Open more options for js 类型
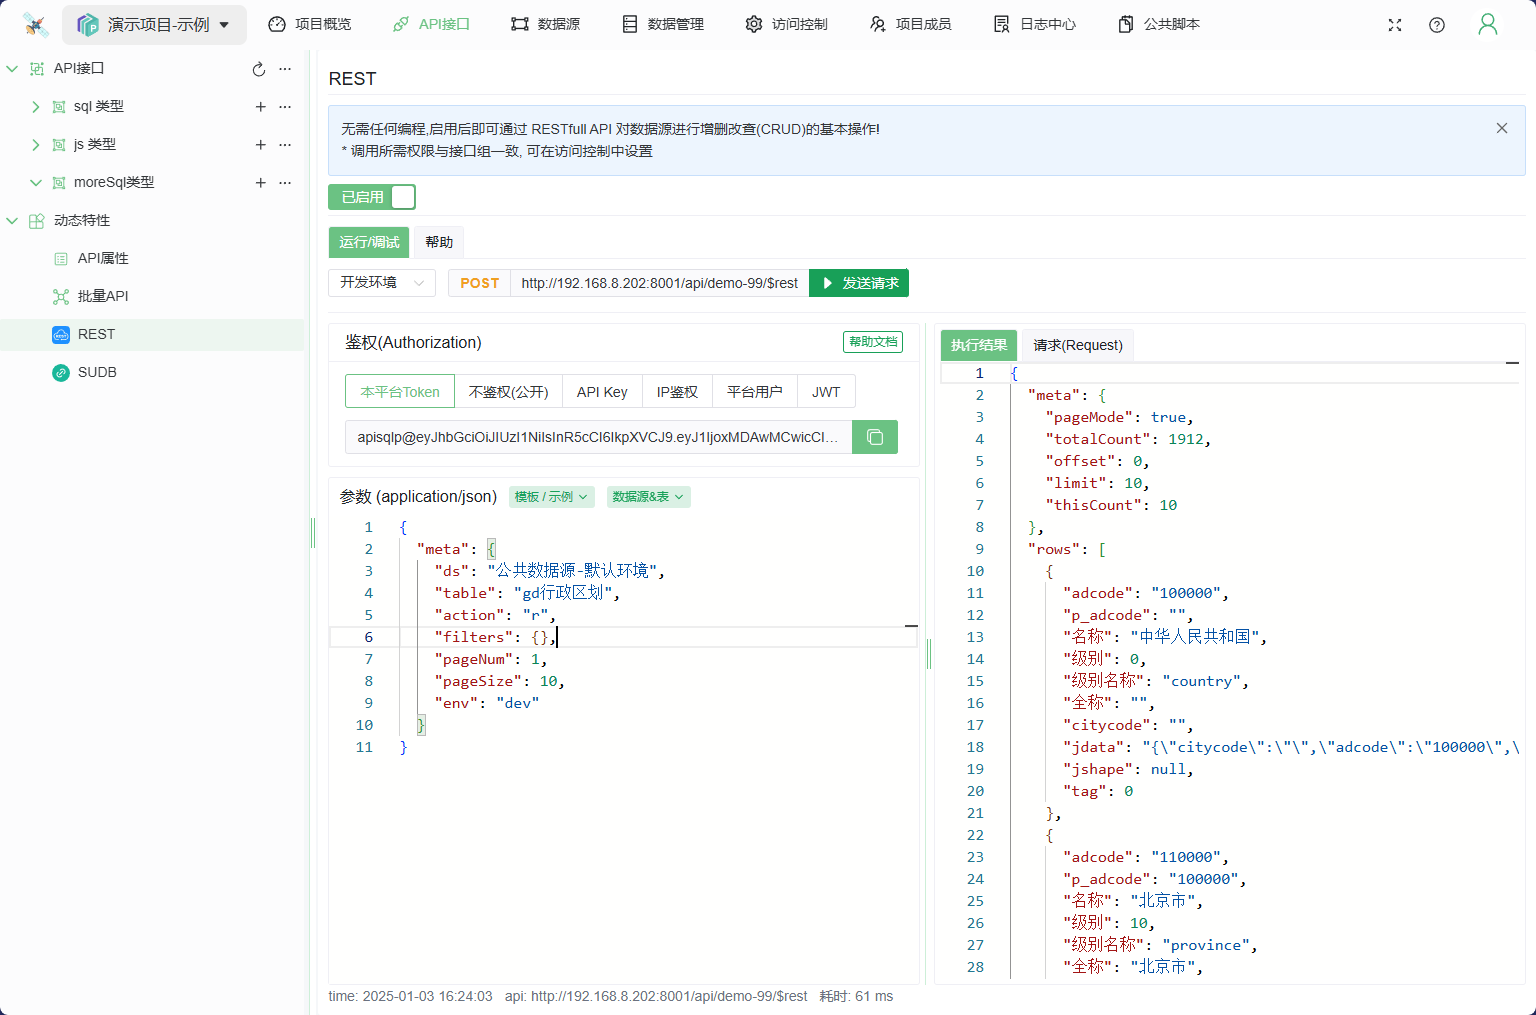 285,145
